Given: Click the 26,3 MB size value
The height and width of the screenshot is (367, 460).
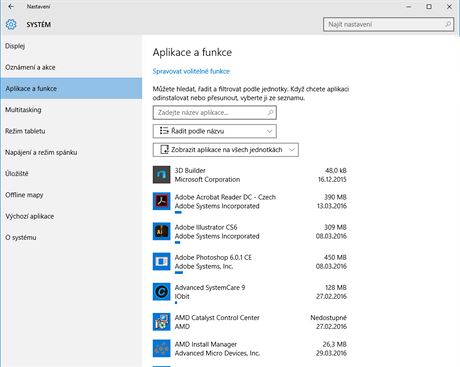Looking at the screenshot, I should [x=335, y=344].
